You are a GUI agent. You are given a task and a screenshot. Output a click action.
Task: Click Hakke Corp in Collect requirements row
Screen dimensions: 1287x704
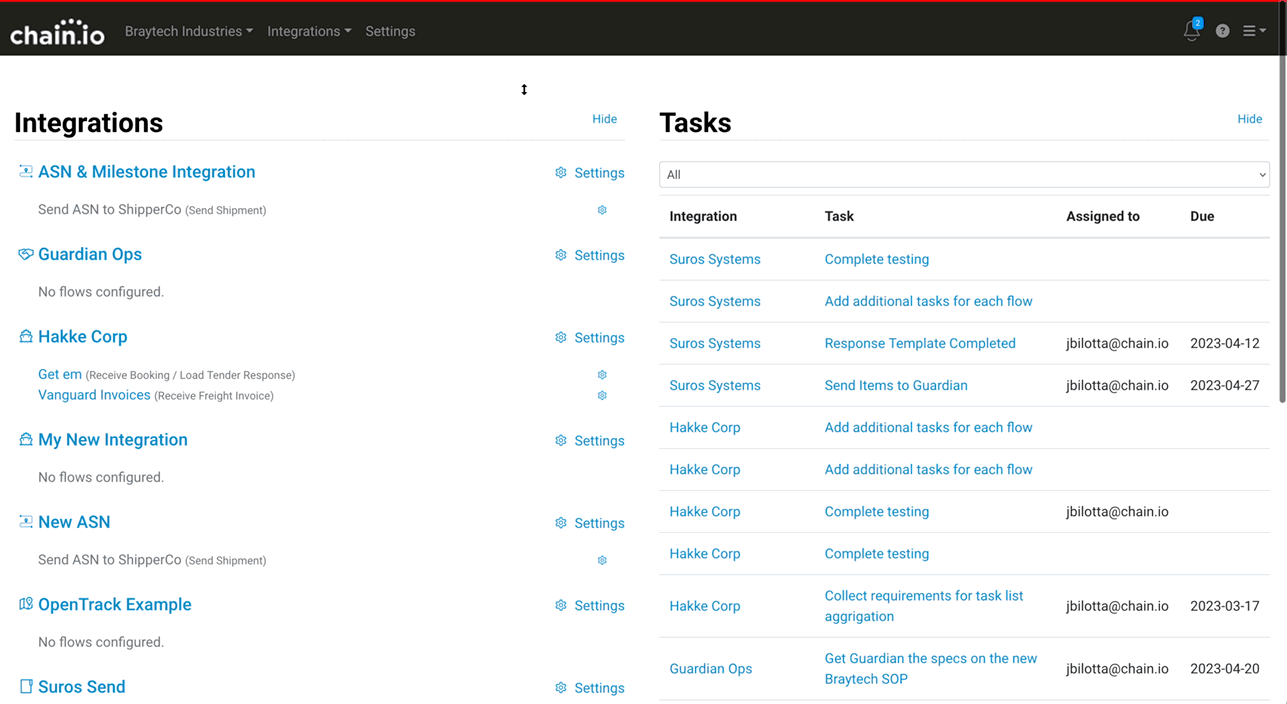coord(705,606)
